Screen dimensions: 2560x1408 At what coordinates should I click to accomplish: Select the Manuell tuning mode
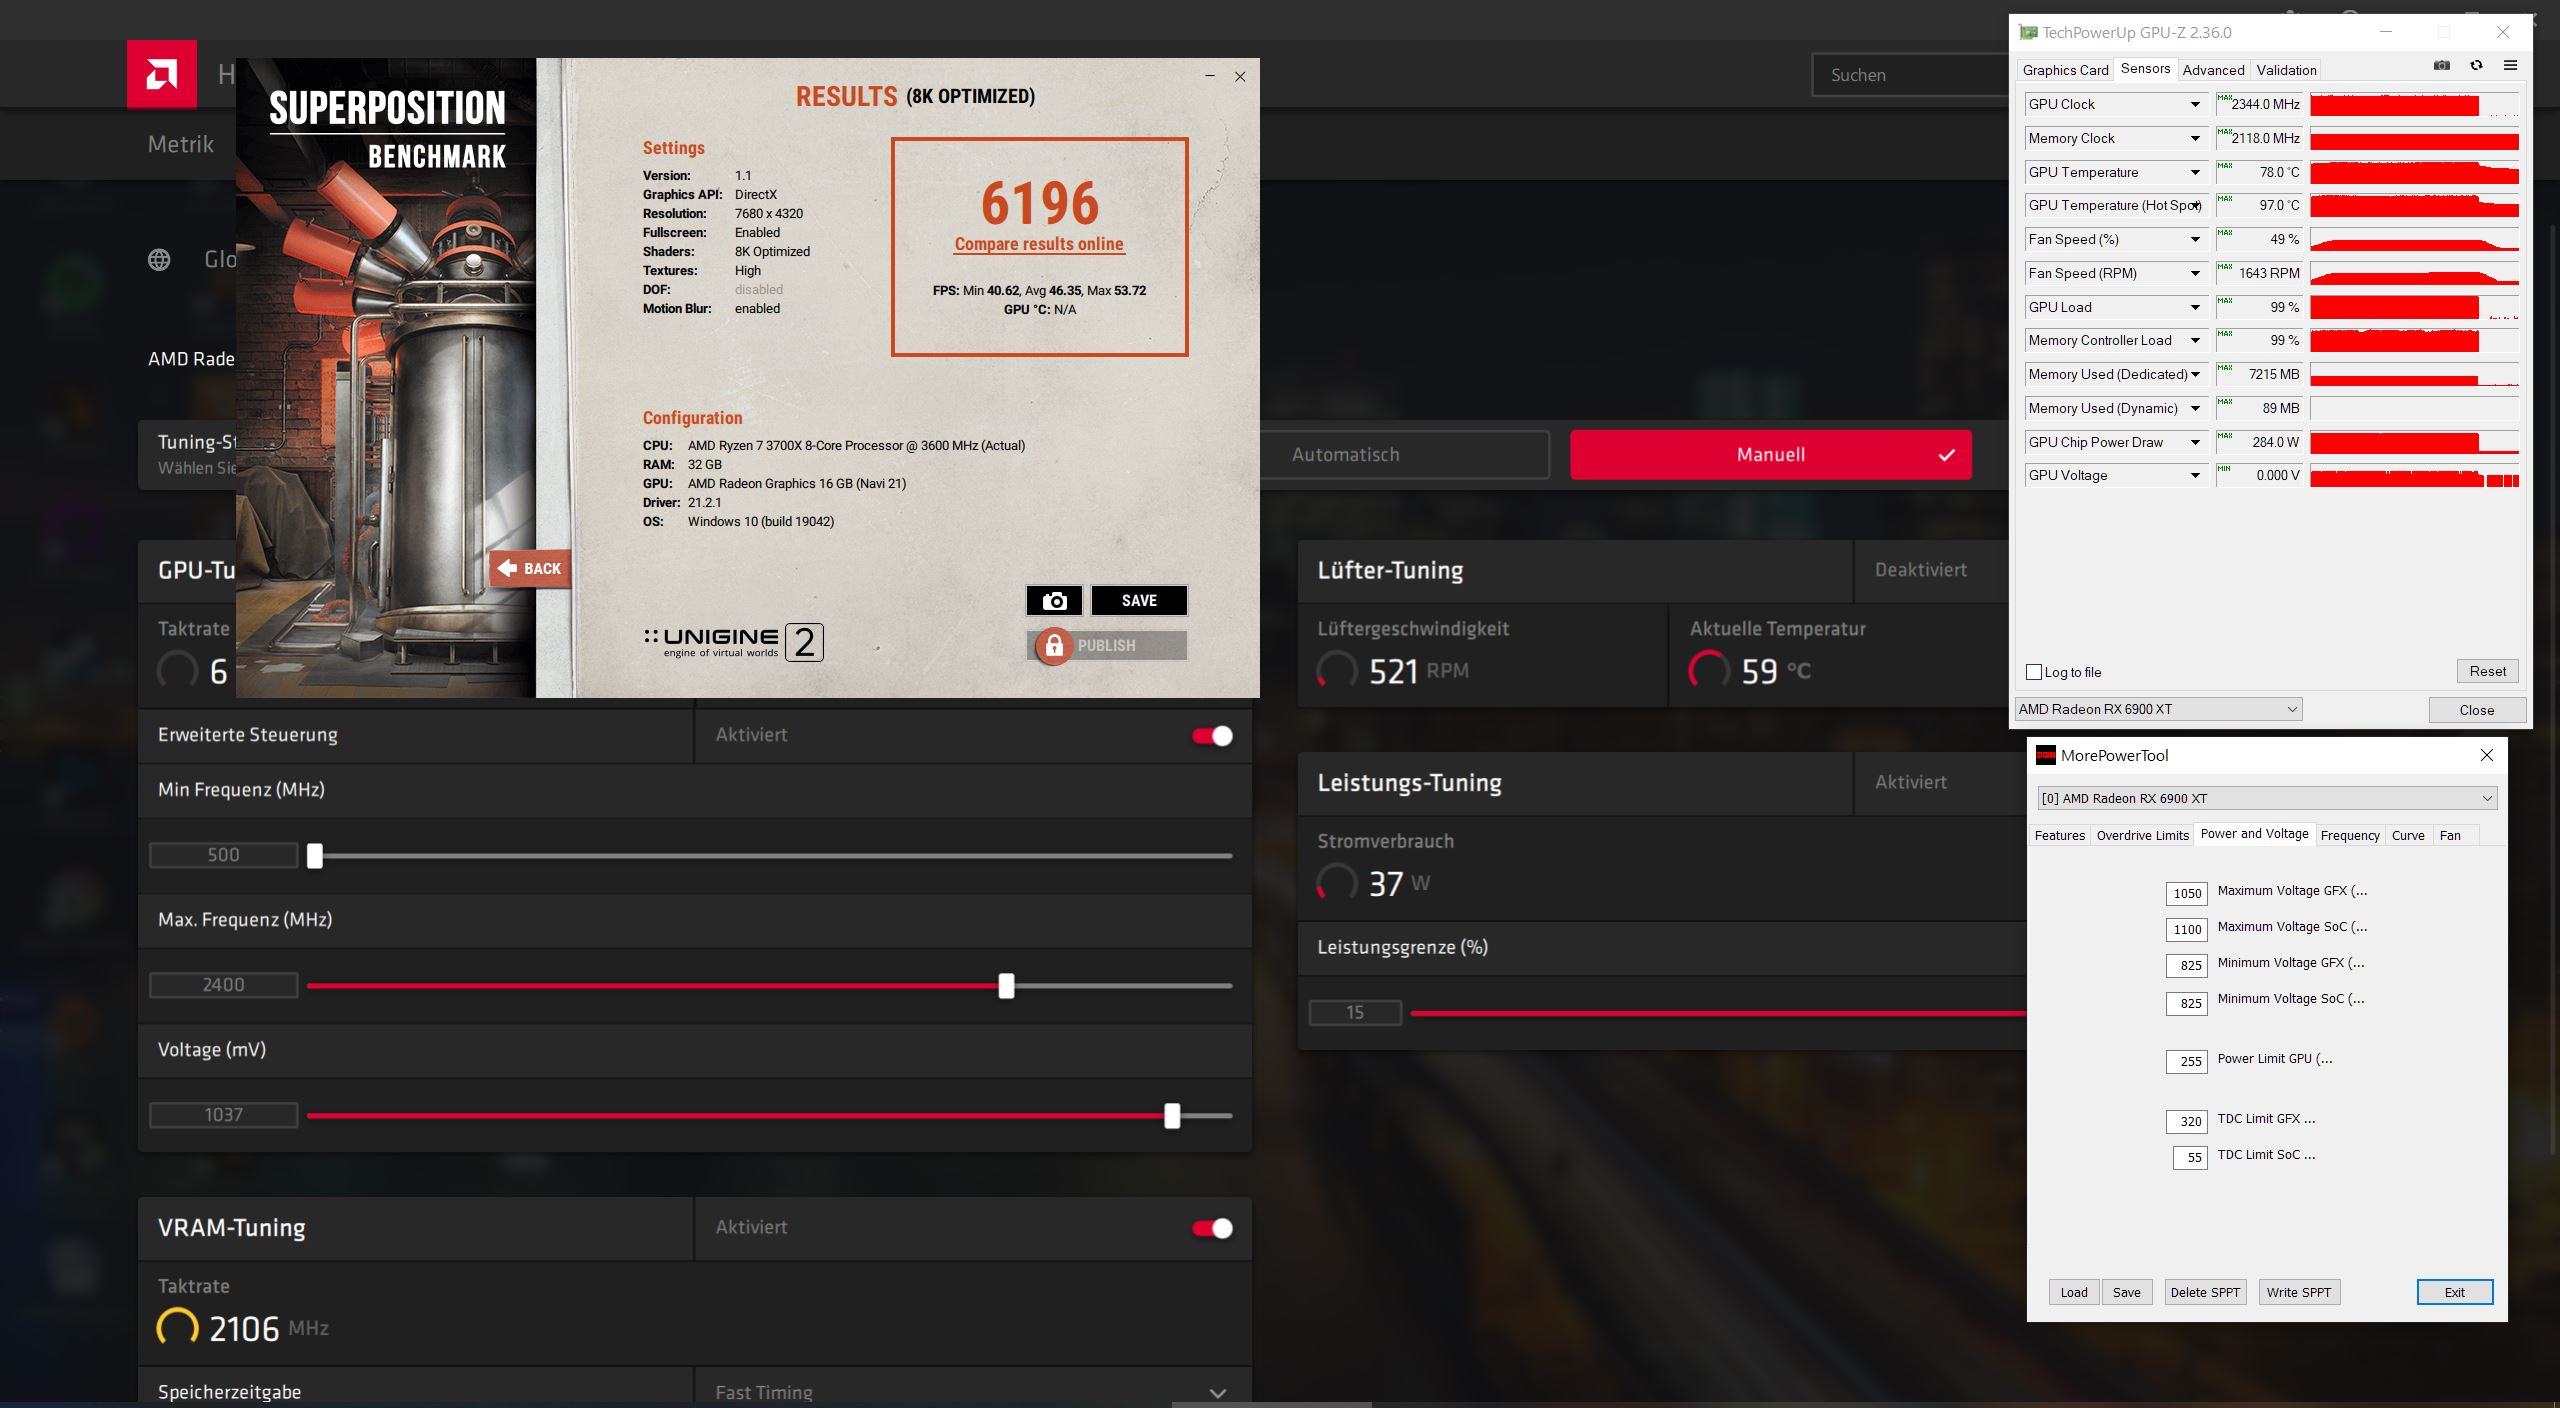tap(1770, 455)
